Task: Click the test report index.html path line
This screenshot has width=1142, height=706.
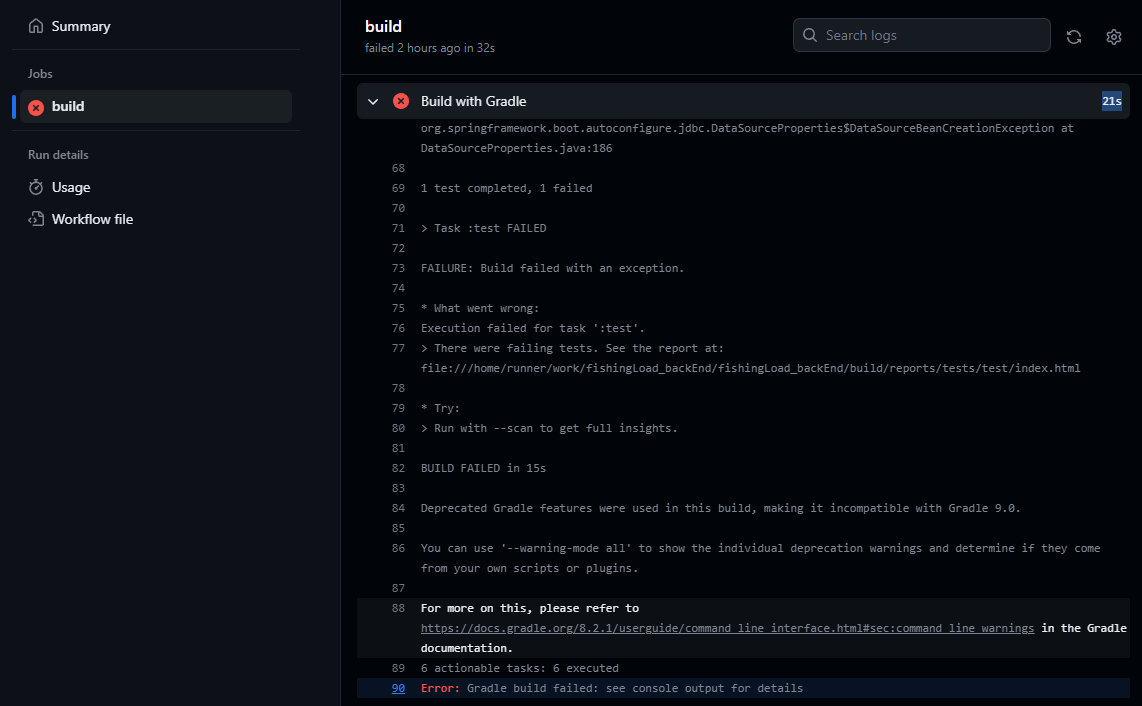Action: click(750, 368)
